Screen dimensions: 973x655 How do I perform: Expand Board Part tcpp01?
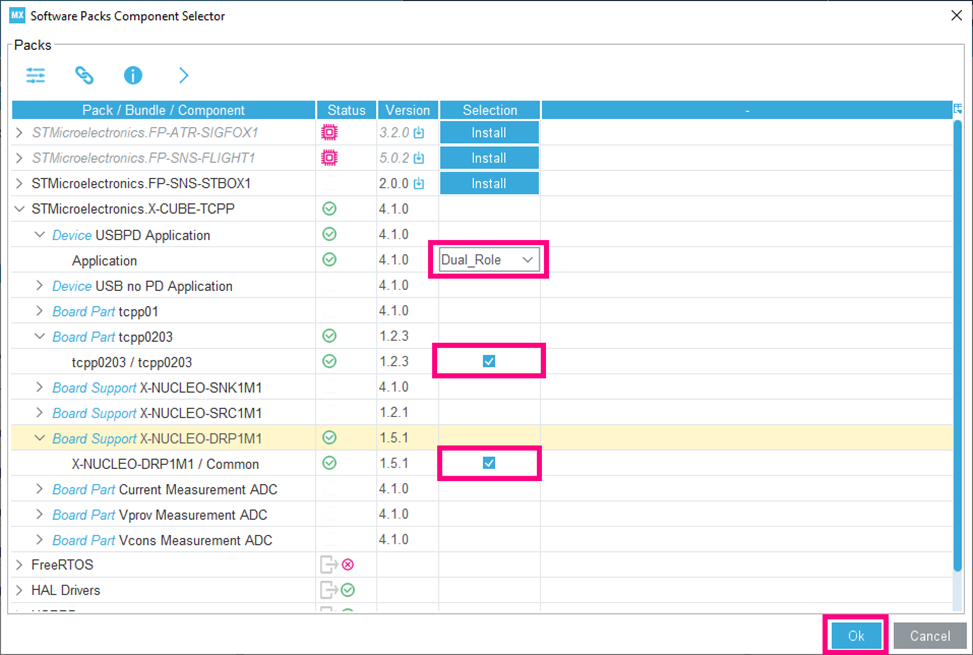40,311
